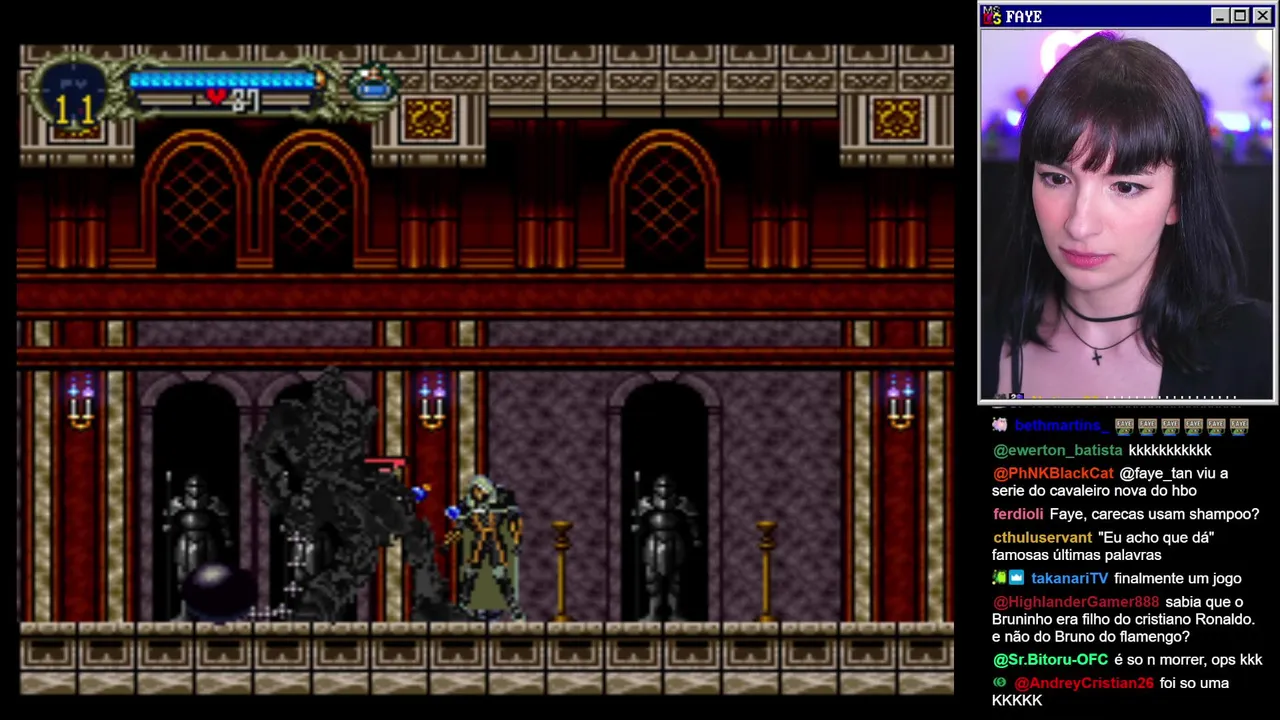Click crown badge before takanariTV

tap(1016, 578)
